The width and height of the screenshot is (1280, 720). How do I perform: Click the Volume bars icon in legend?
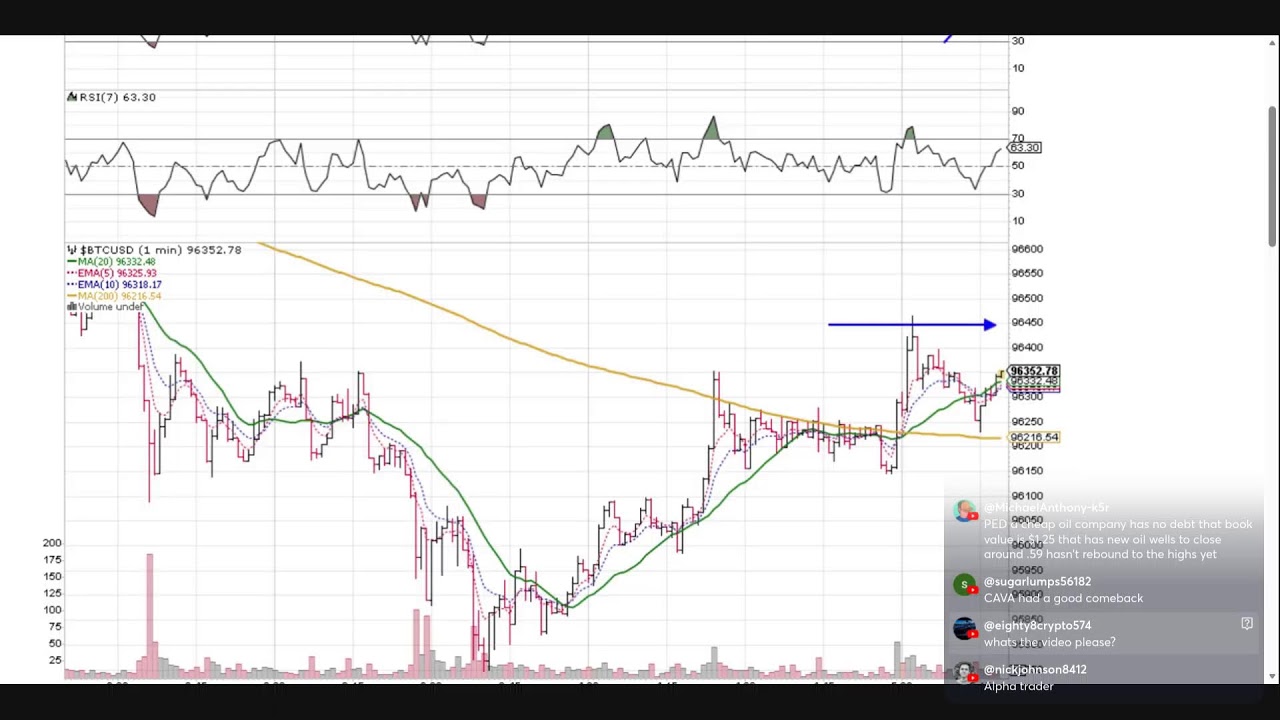pyautogui.click(x=72, y=307)
